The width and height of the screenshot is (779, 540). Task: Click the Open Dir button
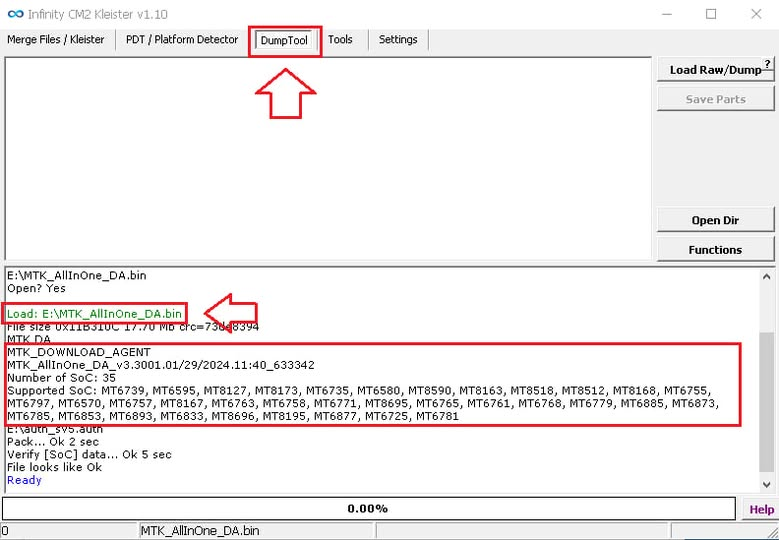715,220
